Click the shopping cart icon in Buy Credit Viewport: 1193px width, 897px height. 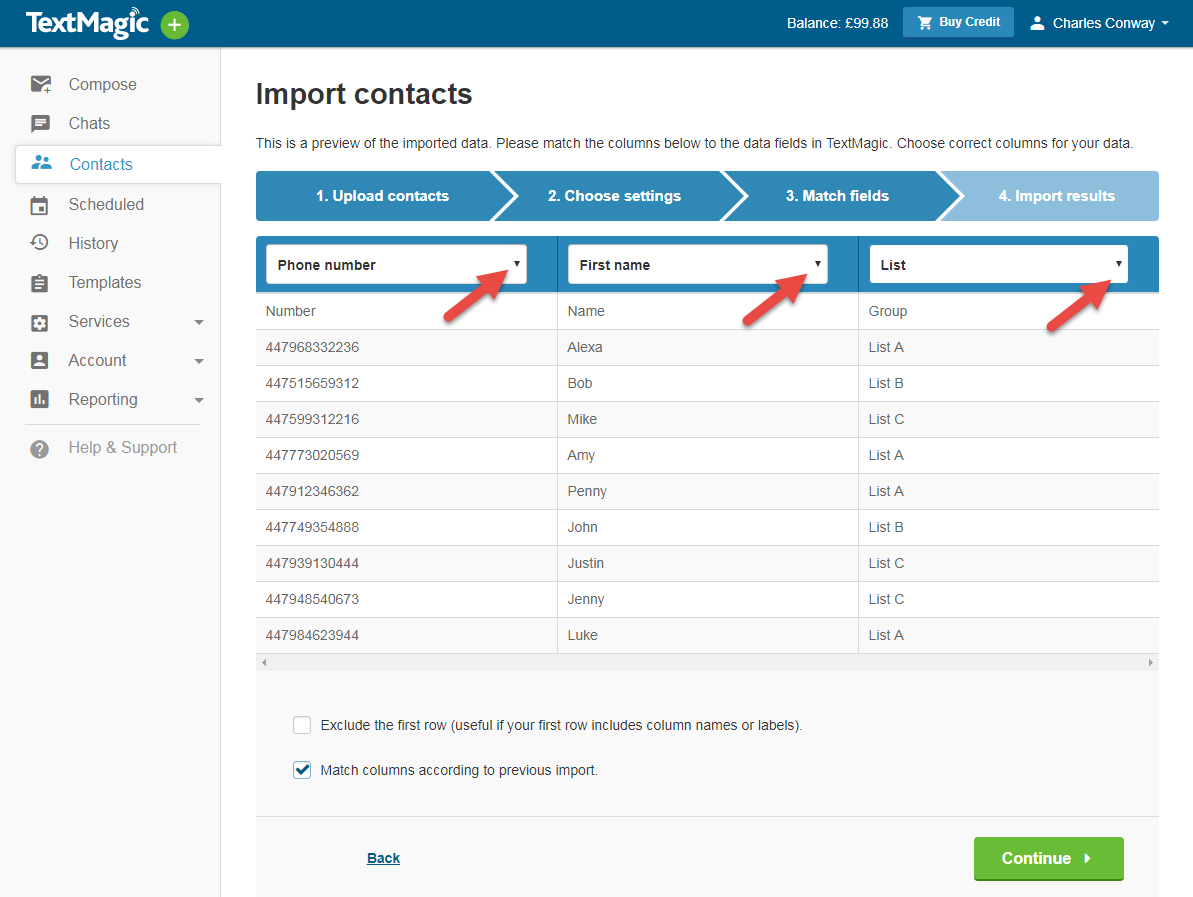pyautogui.click(x=924, y=23)
